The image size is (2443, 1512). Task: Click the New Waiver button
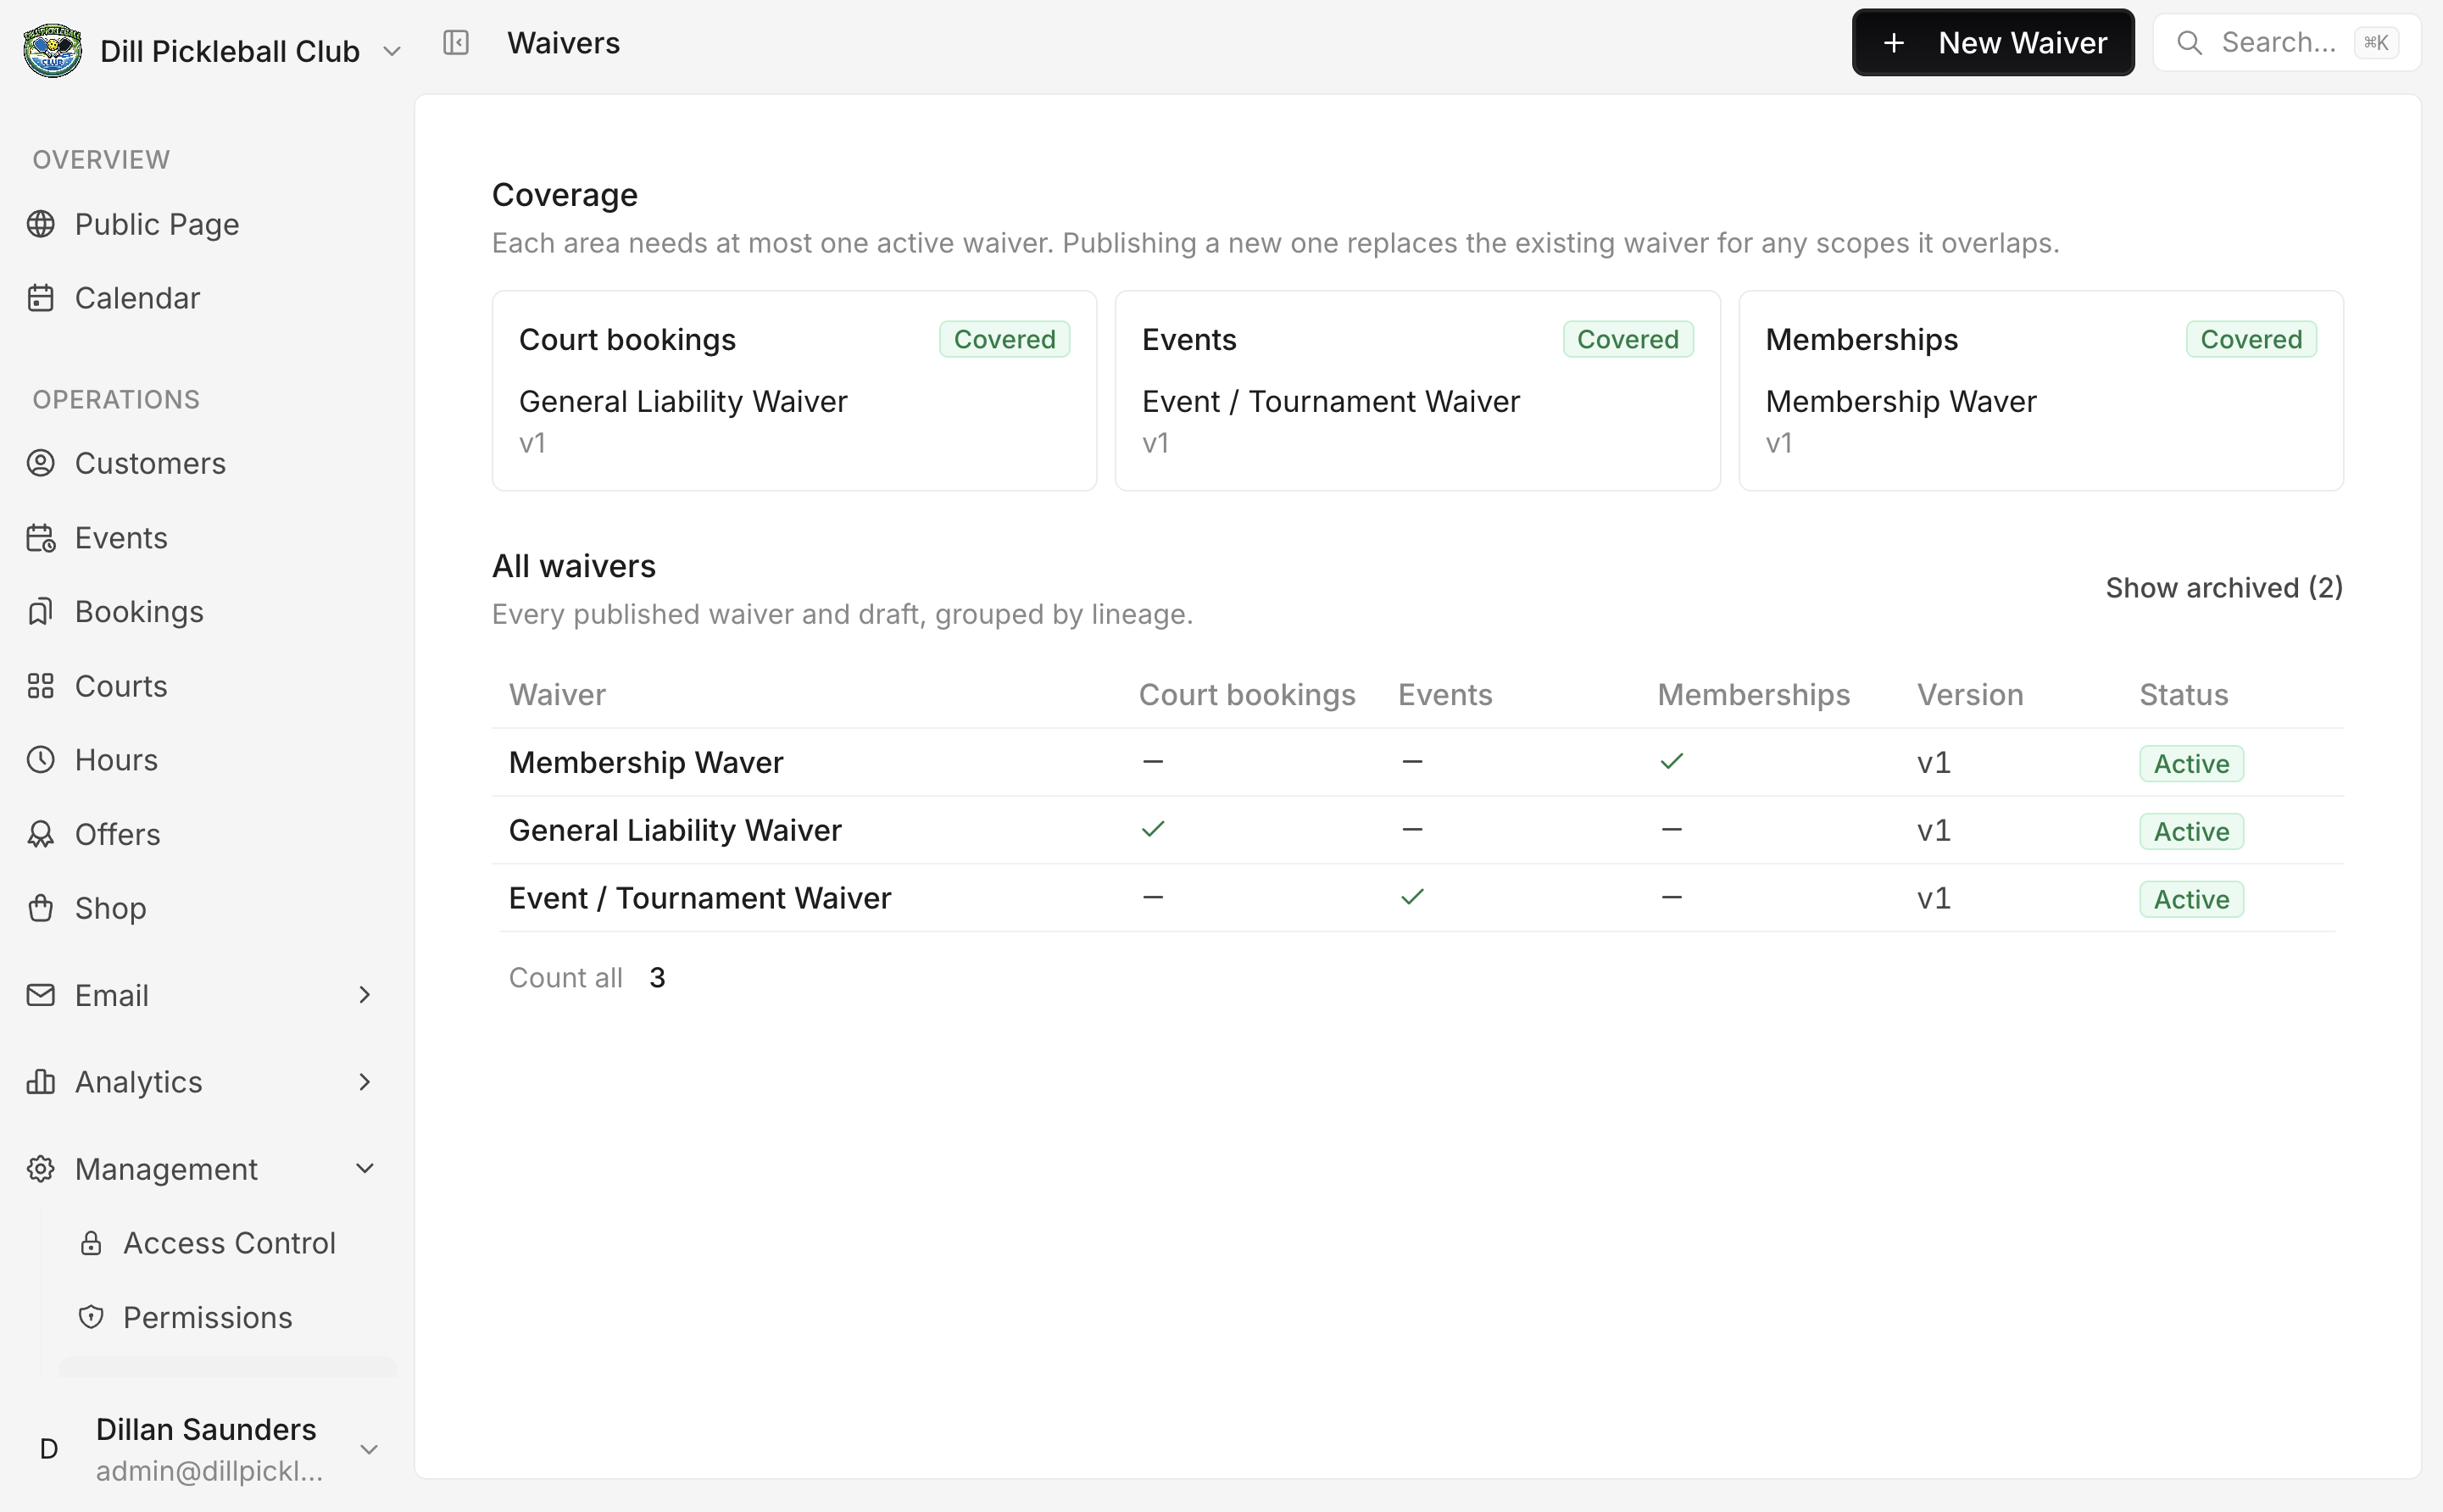click(x=1992, y=42)
